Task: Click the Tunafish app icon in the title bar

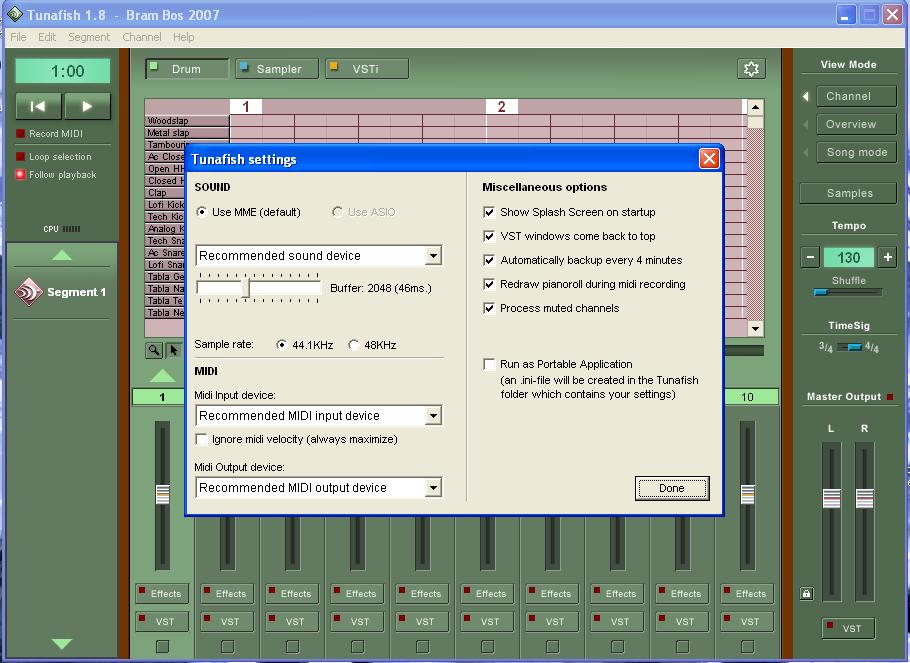Action: pos(15,14)
